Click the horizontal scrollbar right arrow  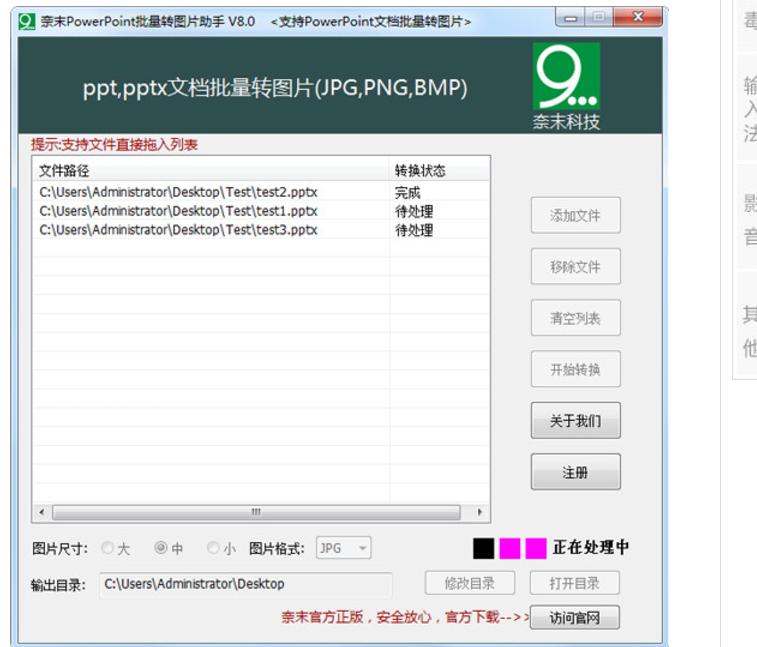point(480,512)
